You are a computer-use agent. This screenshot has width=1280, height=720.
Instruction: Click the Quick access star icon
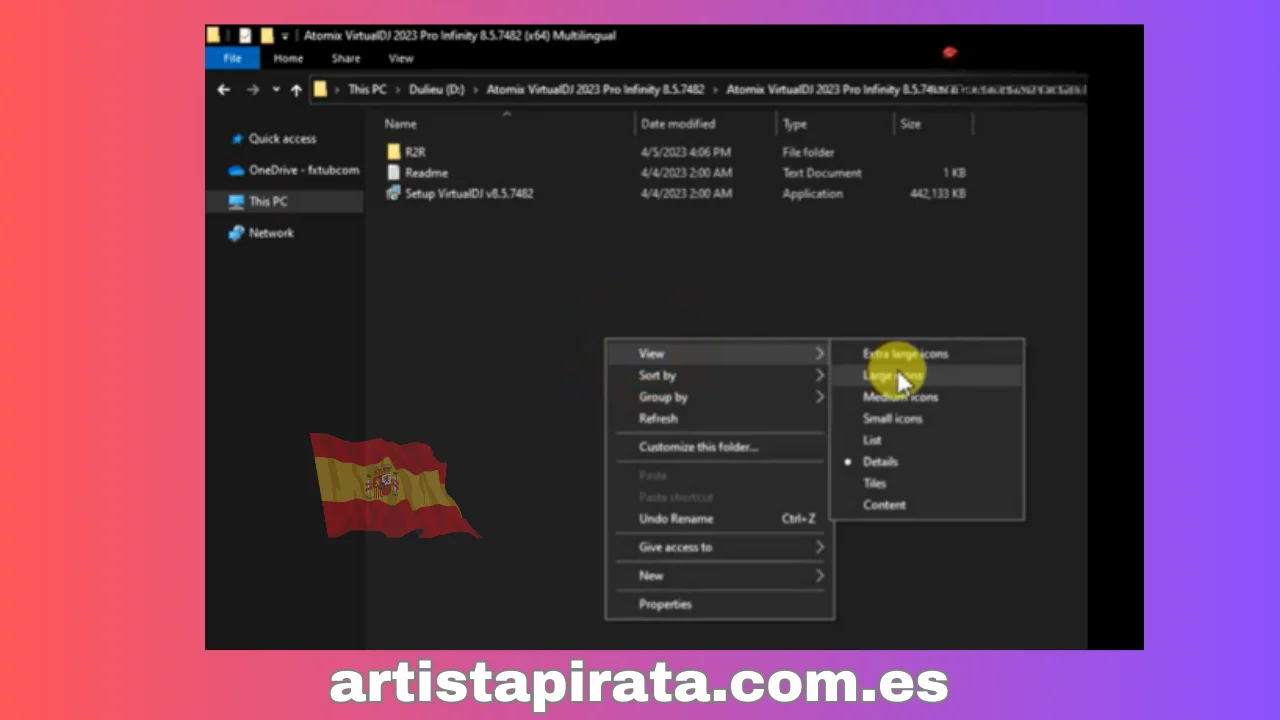[x=237, y=139]
